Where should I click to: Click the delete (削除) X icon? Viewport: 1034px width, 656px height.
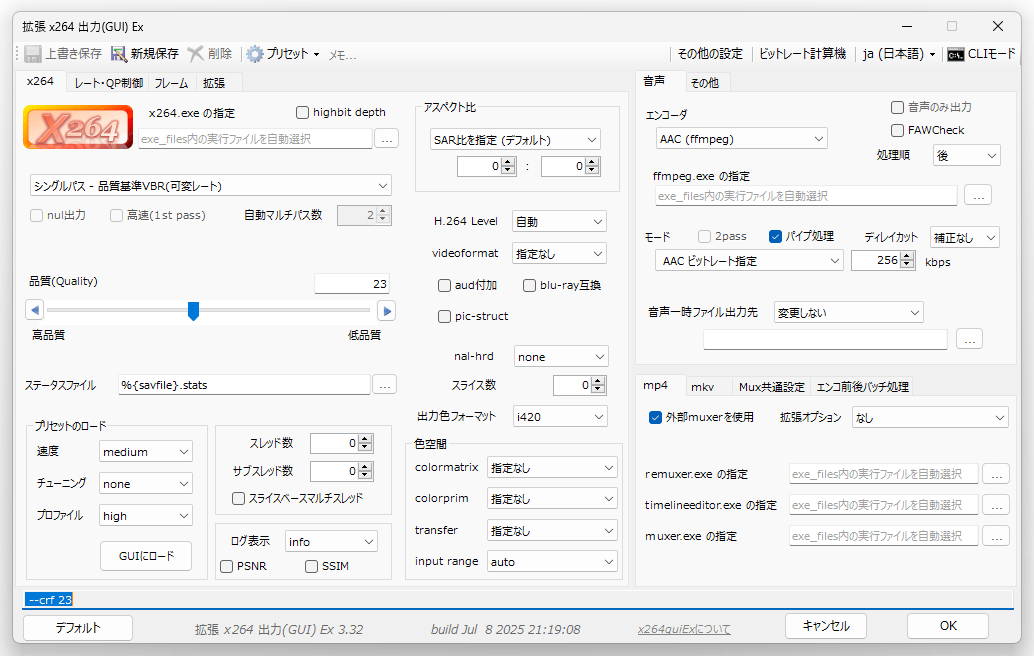click(196, 54)
